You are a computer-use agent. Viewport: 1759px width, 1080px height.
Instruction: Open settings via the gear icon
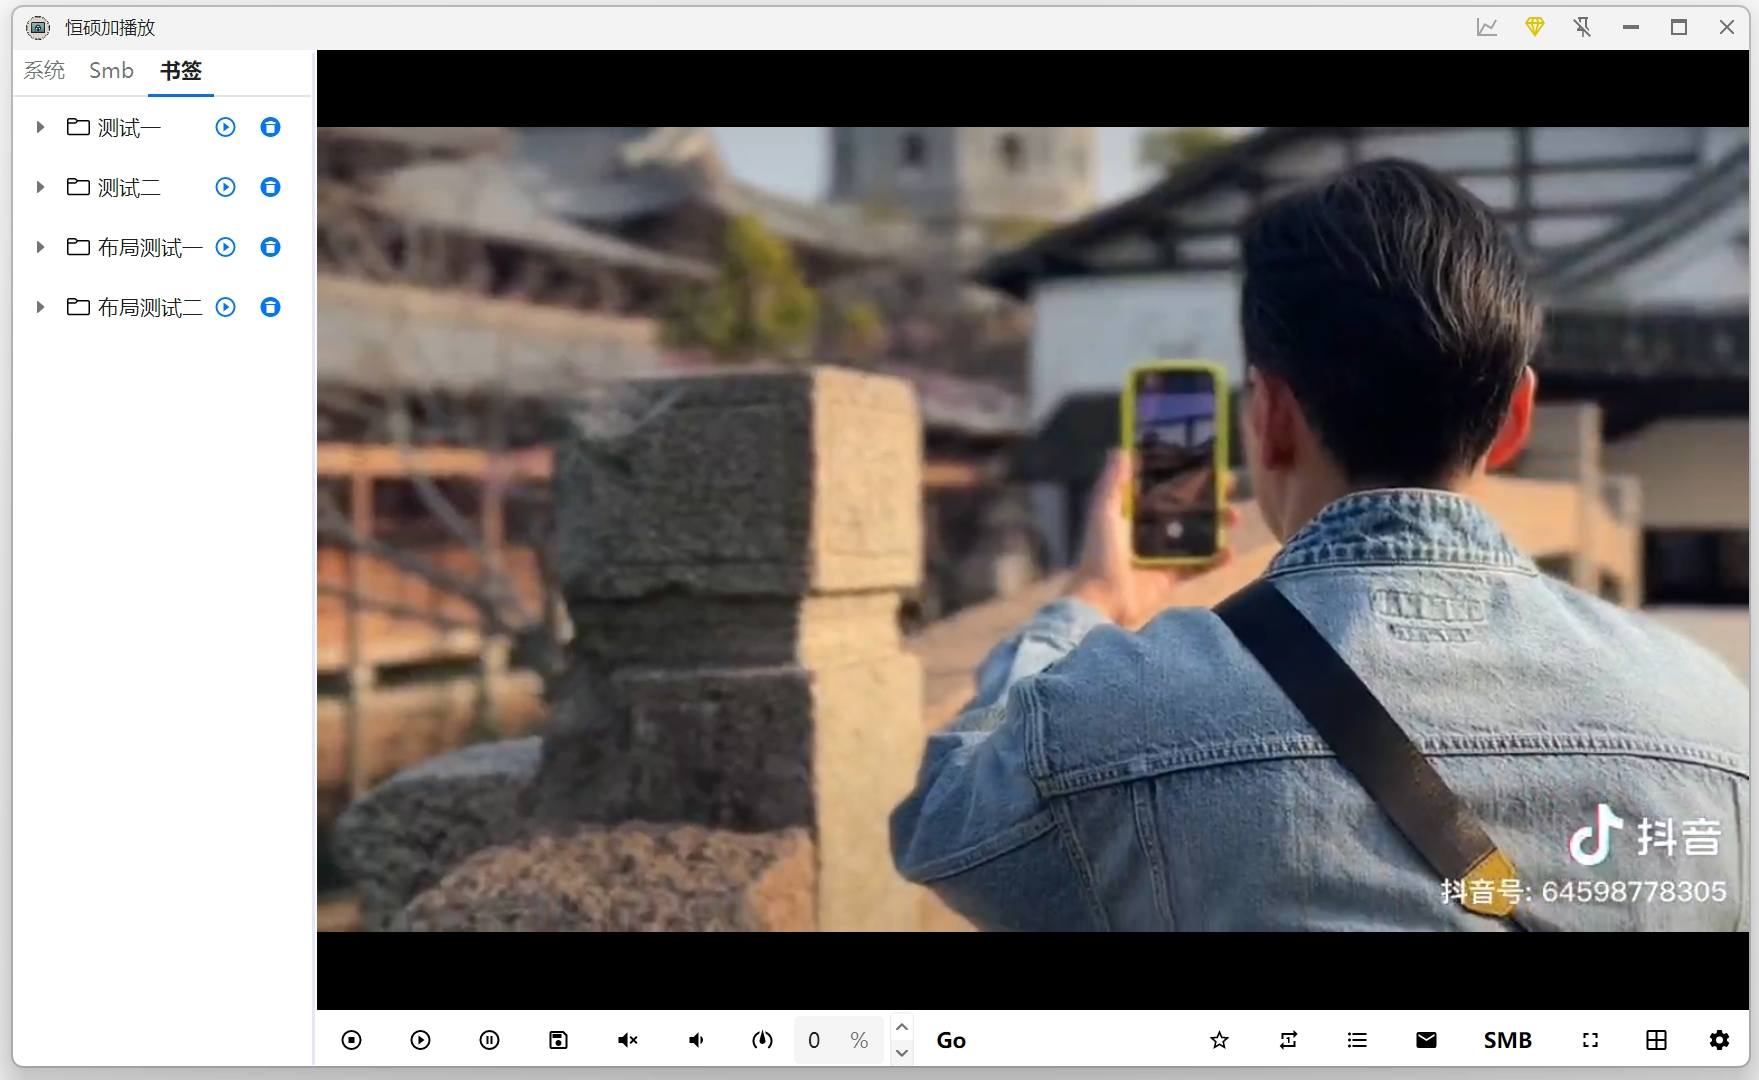(x=1719, y=1040)
